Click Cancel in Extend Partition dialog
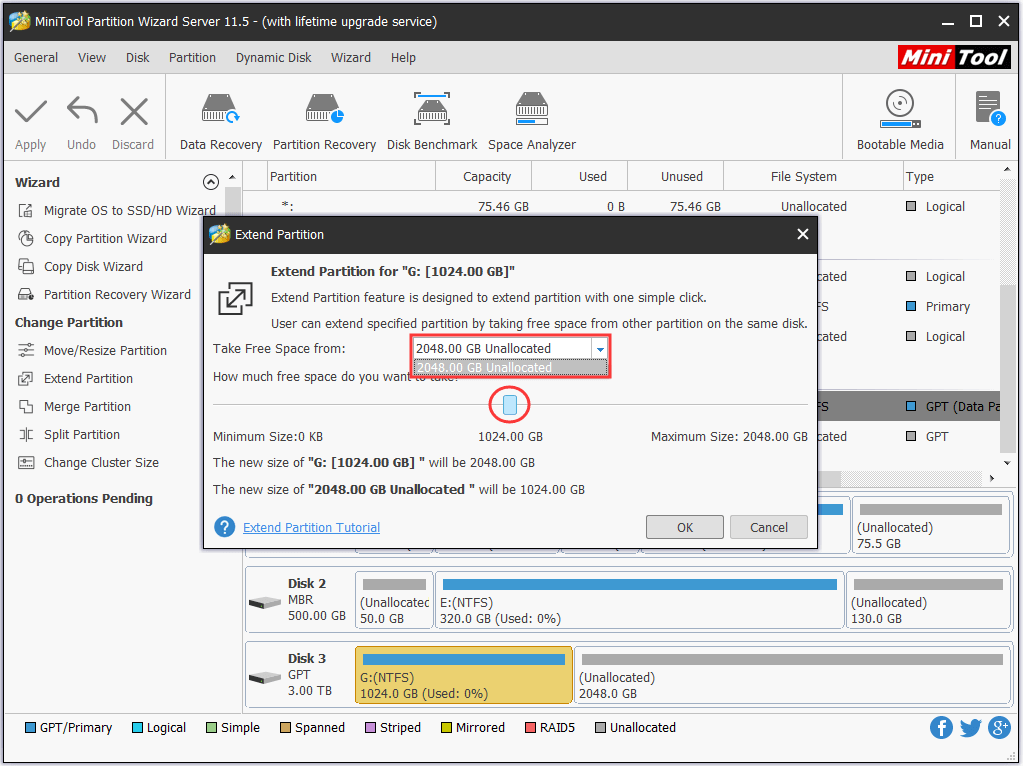Image resolution: width=1023 pixels, height=766 pixels. (769, 527)
